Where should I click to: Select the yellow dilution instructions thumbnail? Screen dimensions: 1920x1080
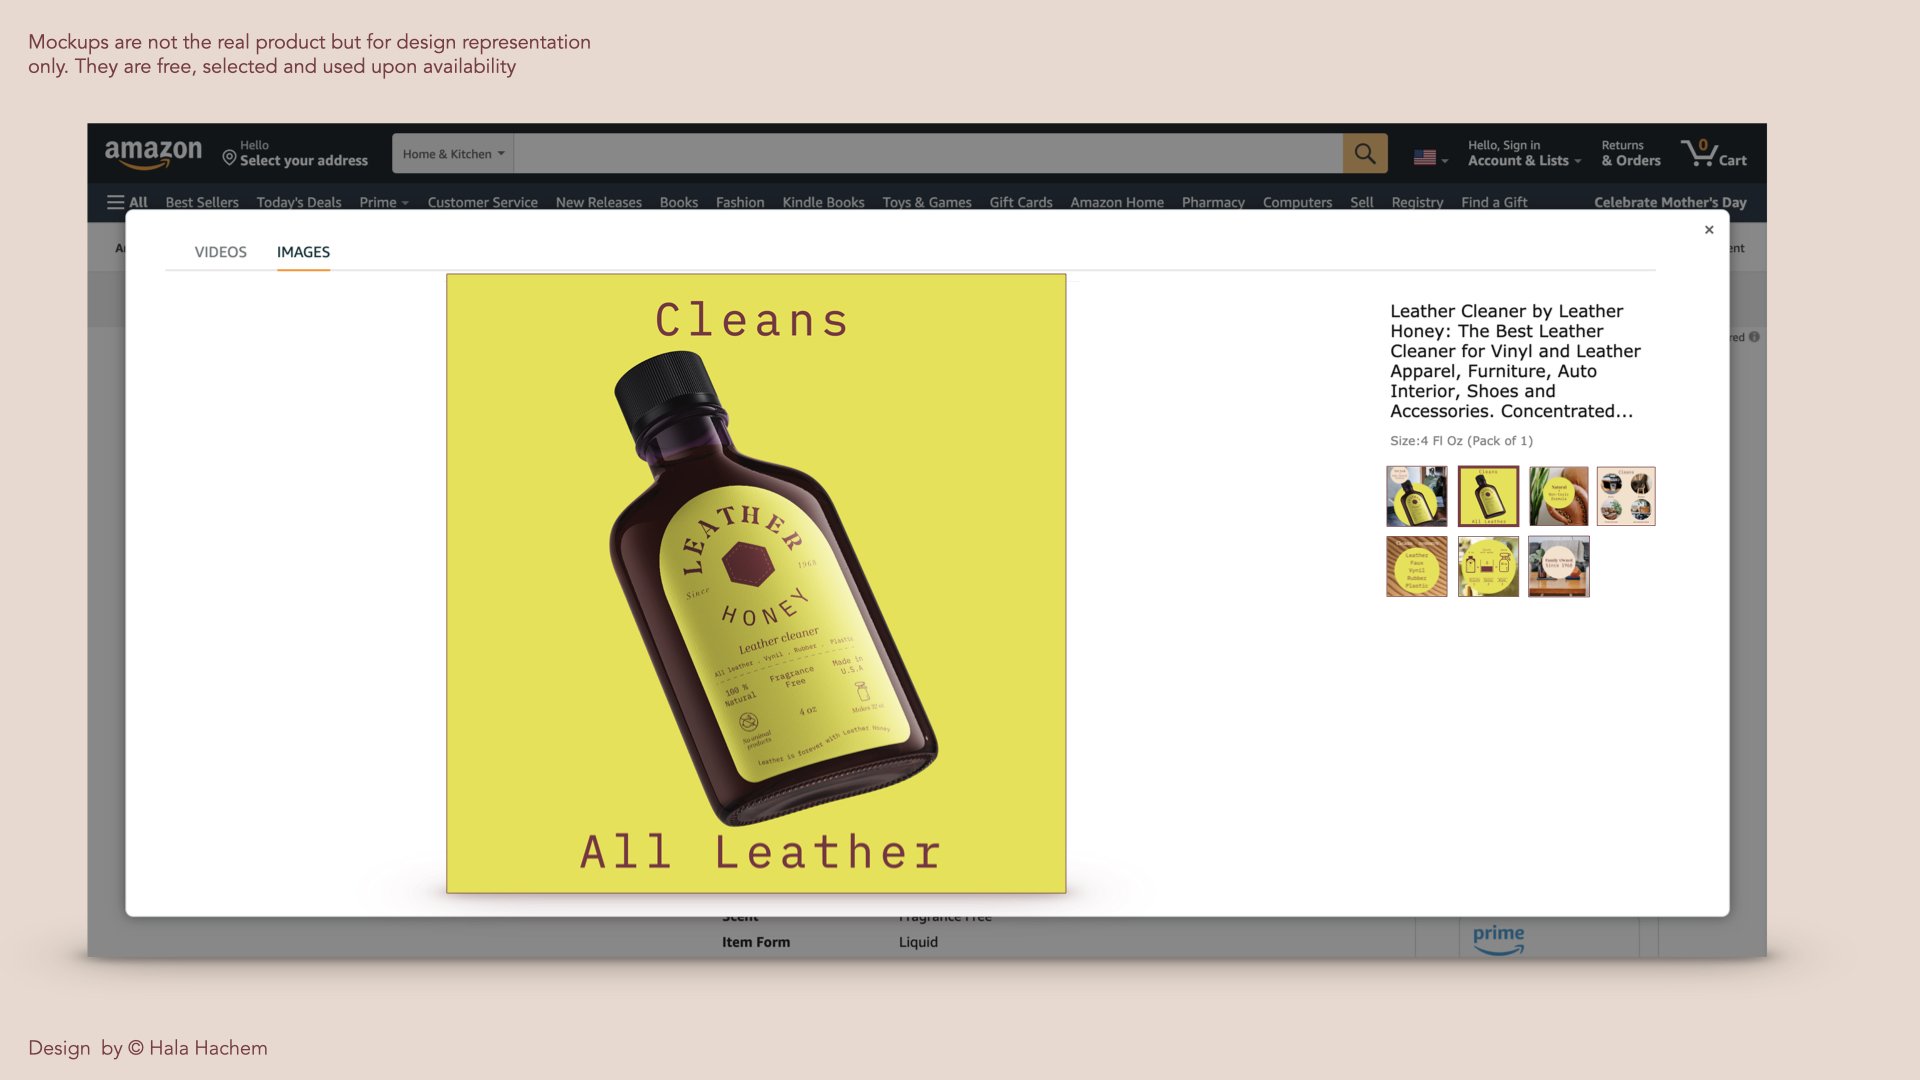[x=1488, y=567]
